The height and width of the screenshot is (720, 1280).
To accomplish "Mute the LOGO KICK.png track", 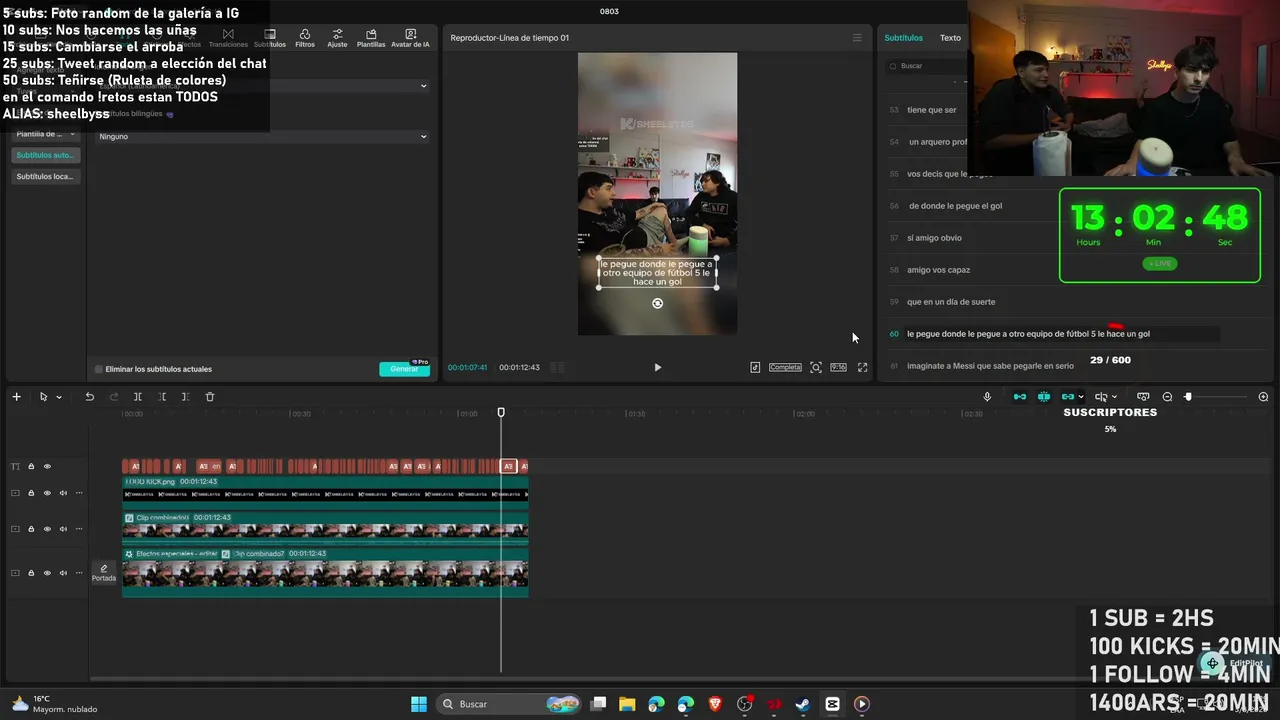I will click(x=63, y=492).
